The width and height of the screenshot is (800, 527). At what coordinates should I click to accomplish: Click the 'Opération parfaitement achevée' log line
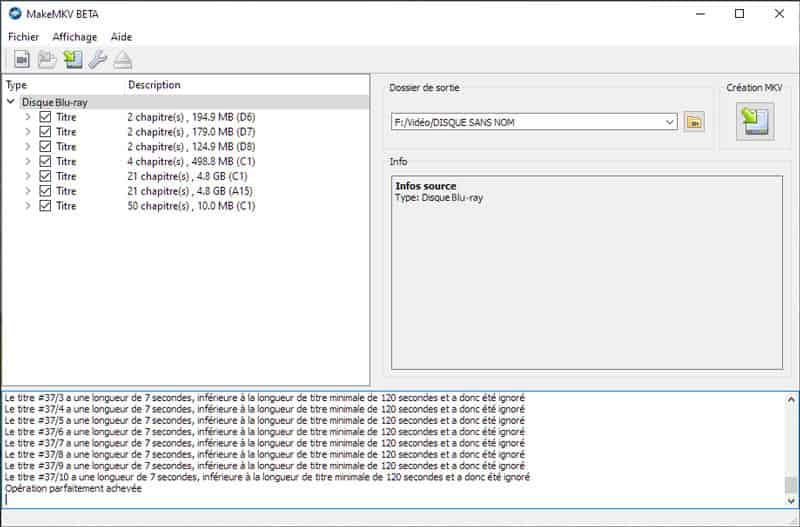tap(73, 489)
